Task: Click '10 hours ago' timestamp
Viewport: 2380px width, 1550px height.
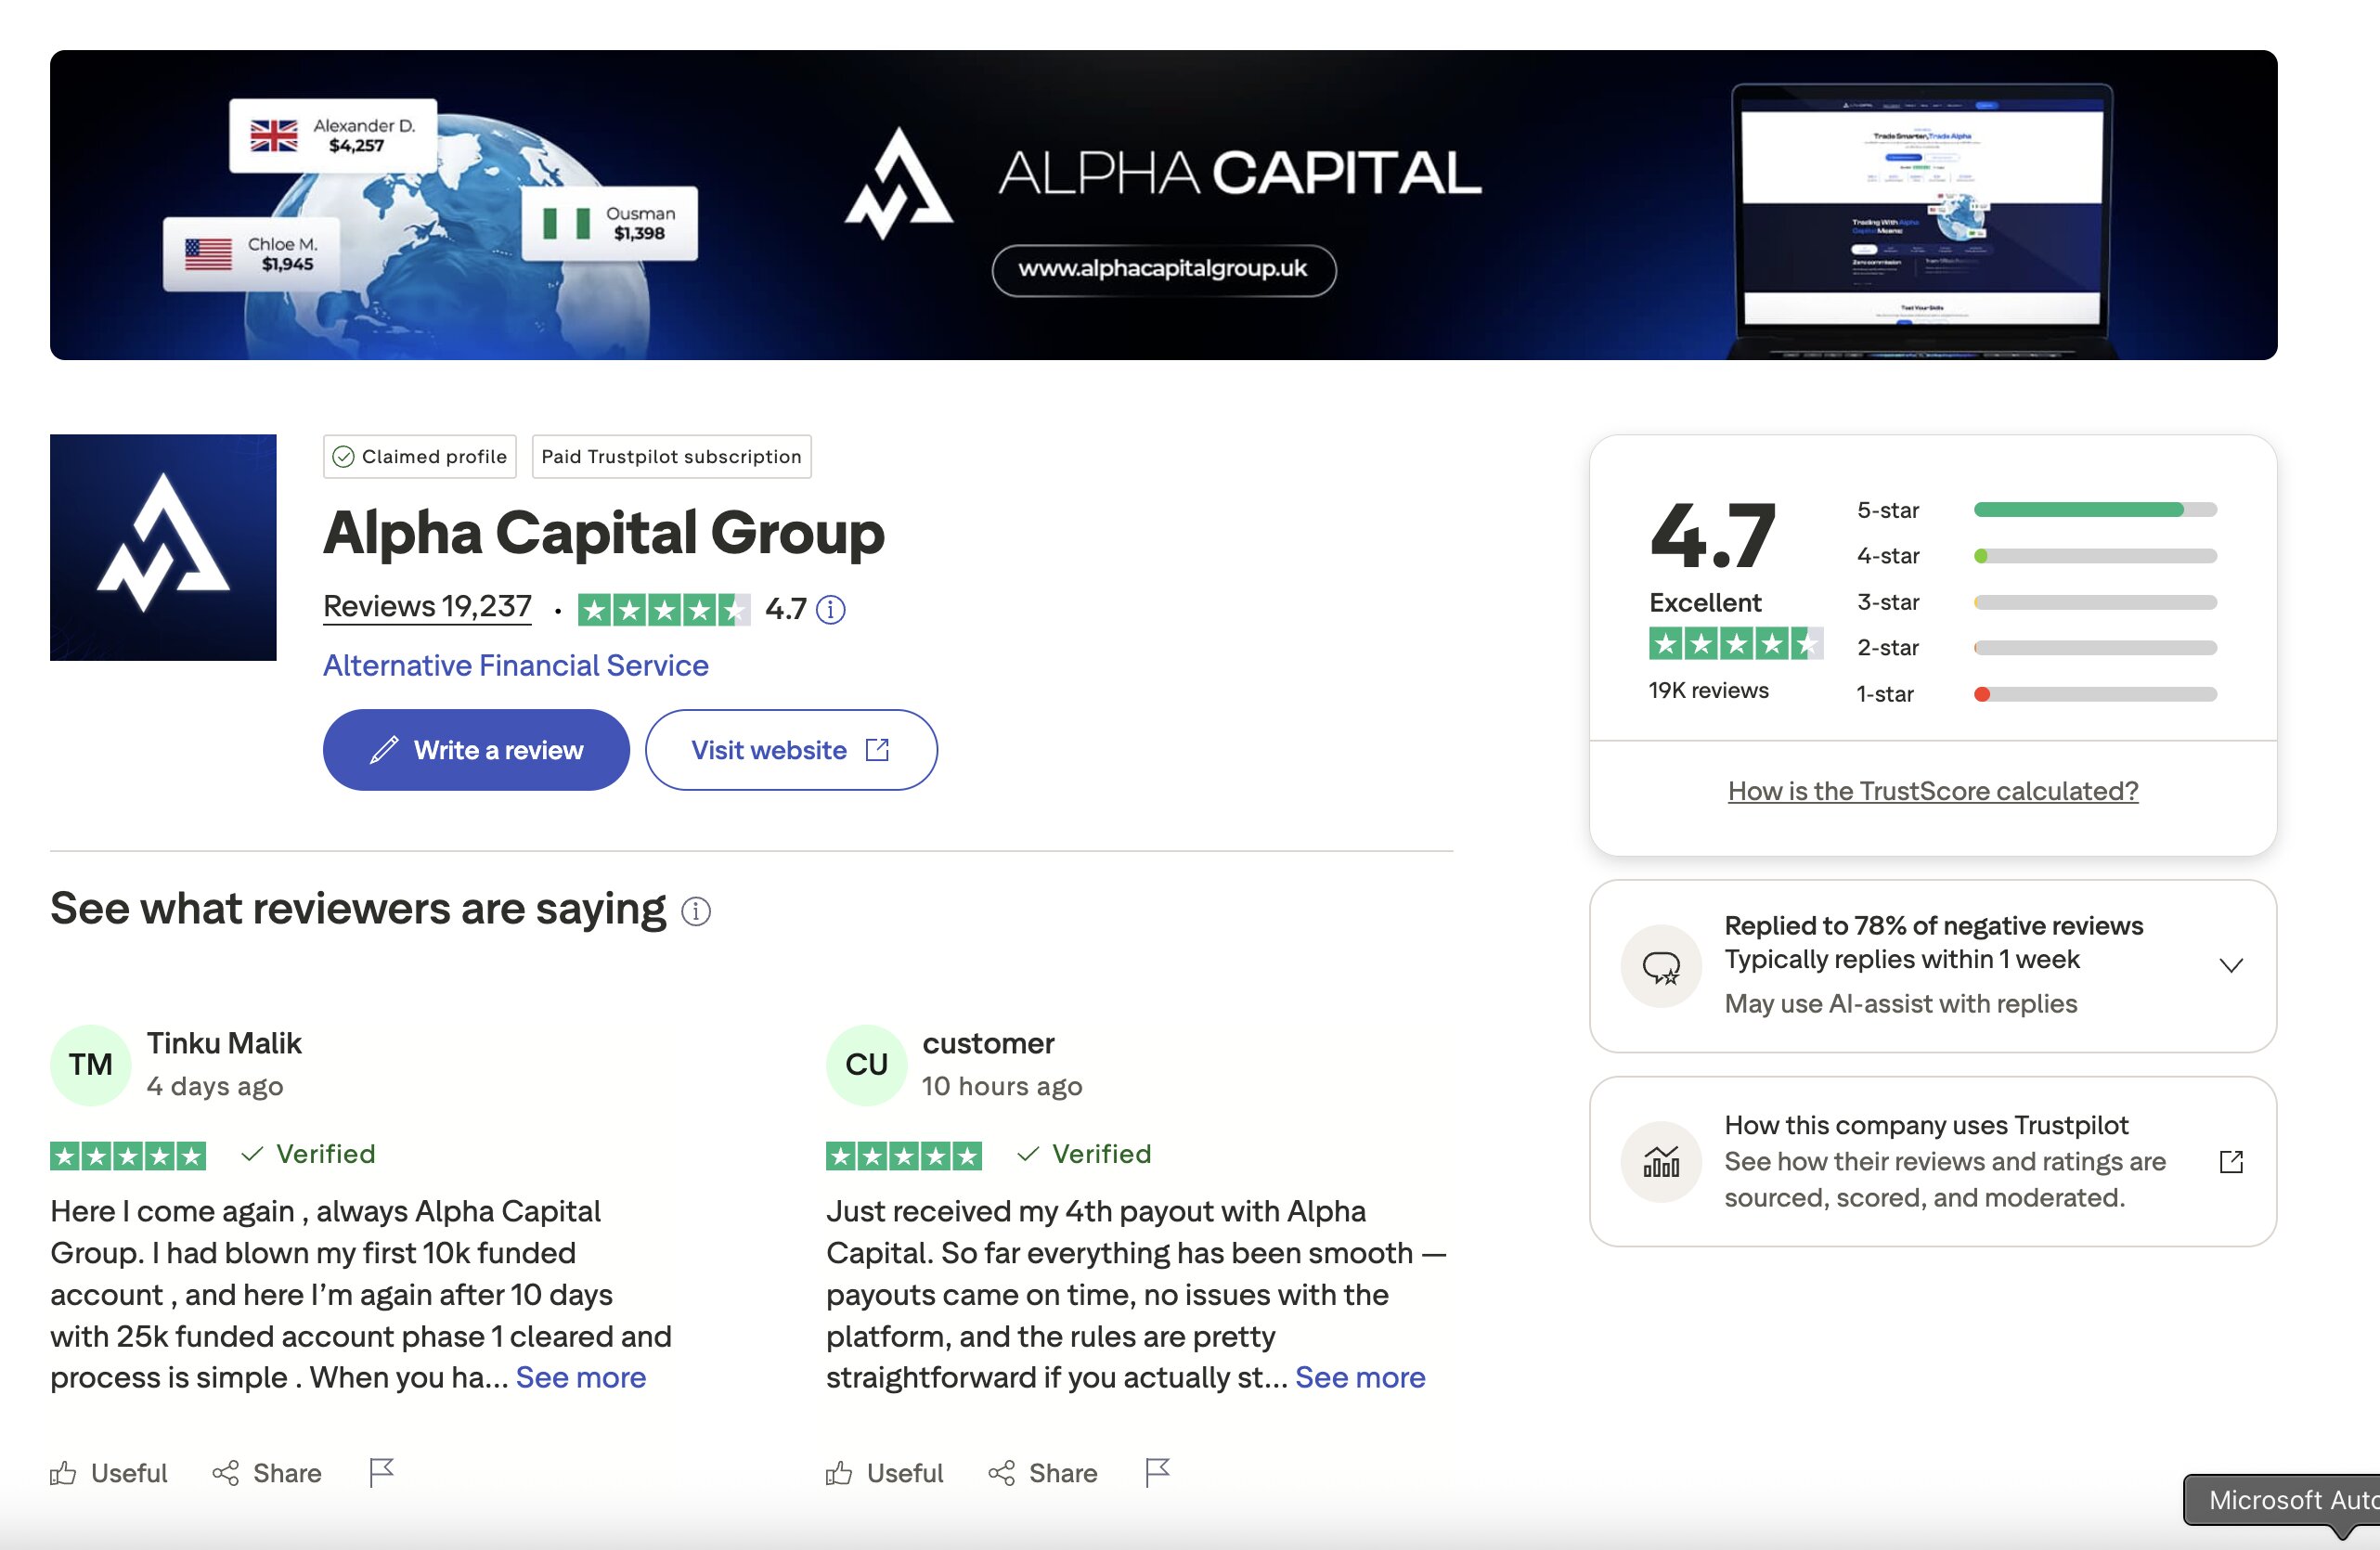Action: click(x=1002, y=1086)
